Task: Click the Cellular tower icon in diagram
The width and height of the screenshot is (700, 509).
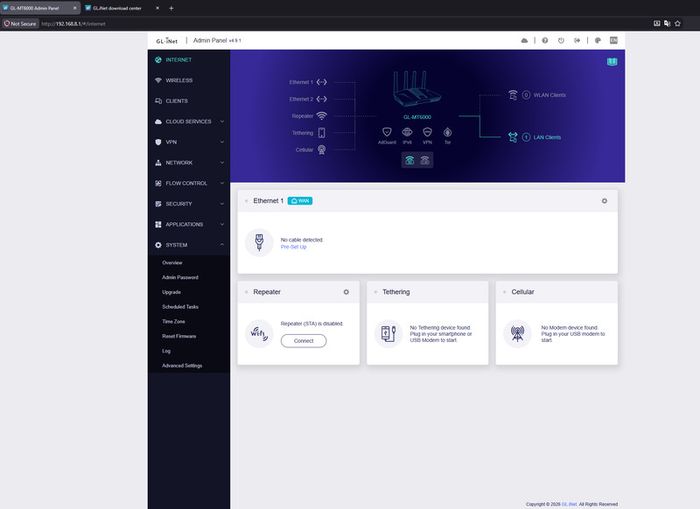Action: point(321,150)
